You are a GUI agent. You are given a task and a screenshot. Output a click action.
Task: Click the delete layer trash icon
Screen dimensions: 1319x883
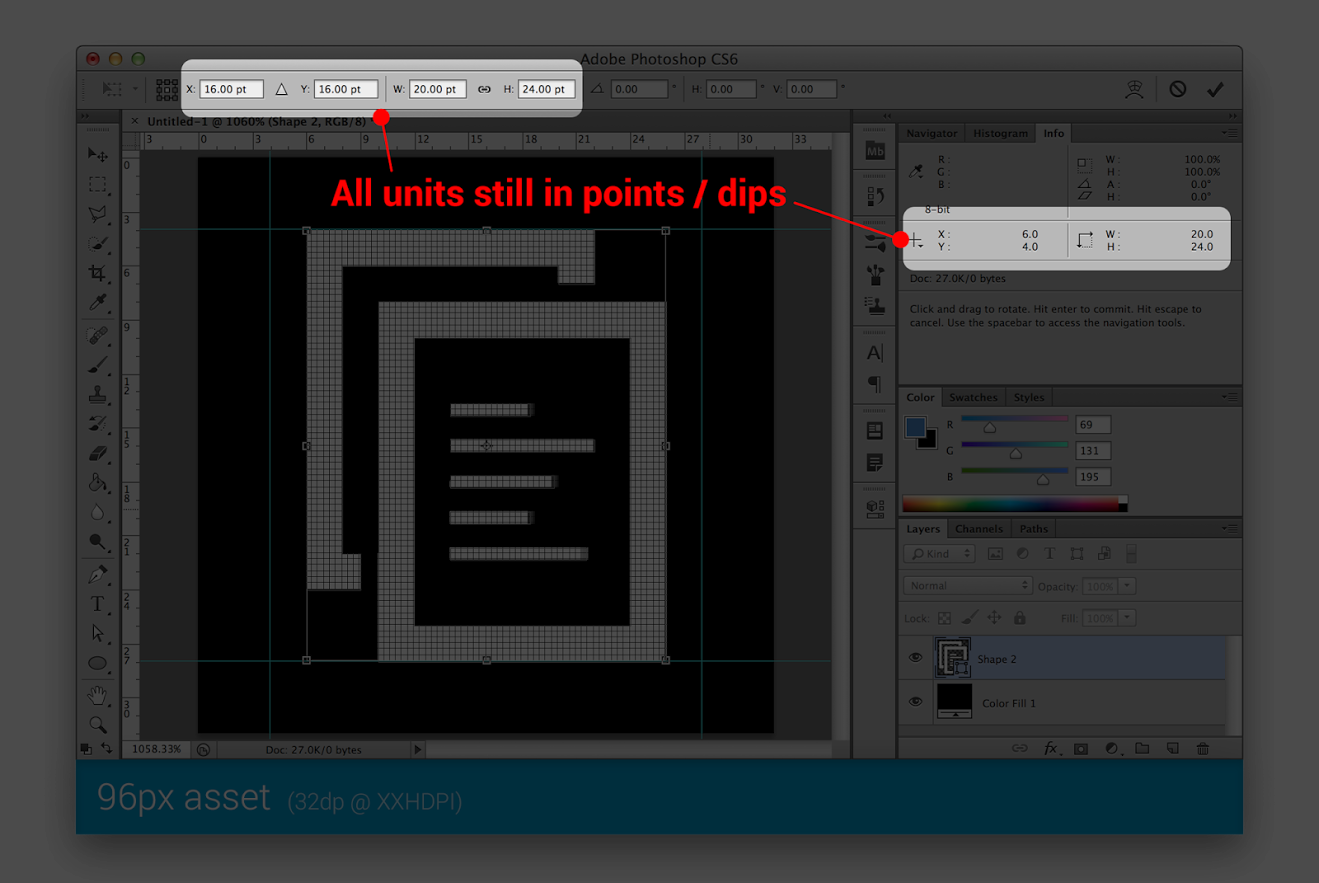coord(1203,748)
